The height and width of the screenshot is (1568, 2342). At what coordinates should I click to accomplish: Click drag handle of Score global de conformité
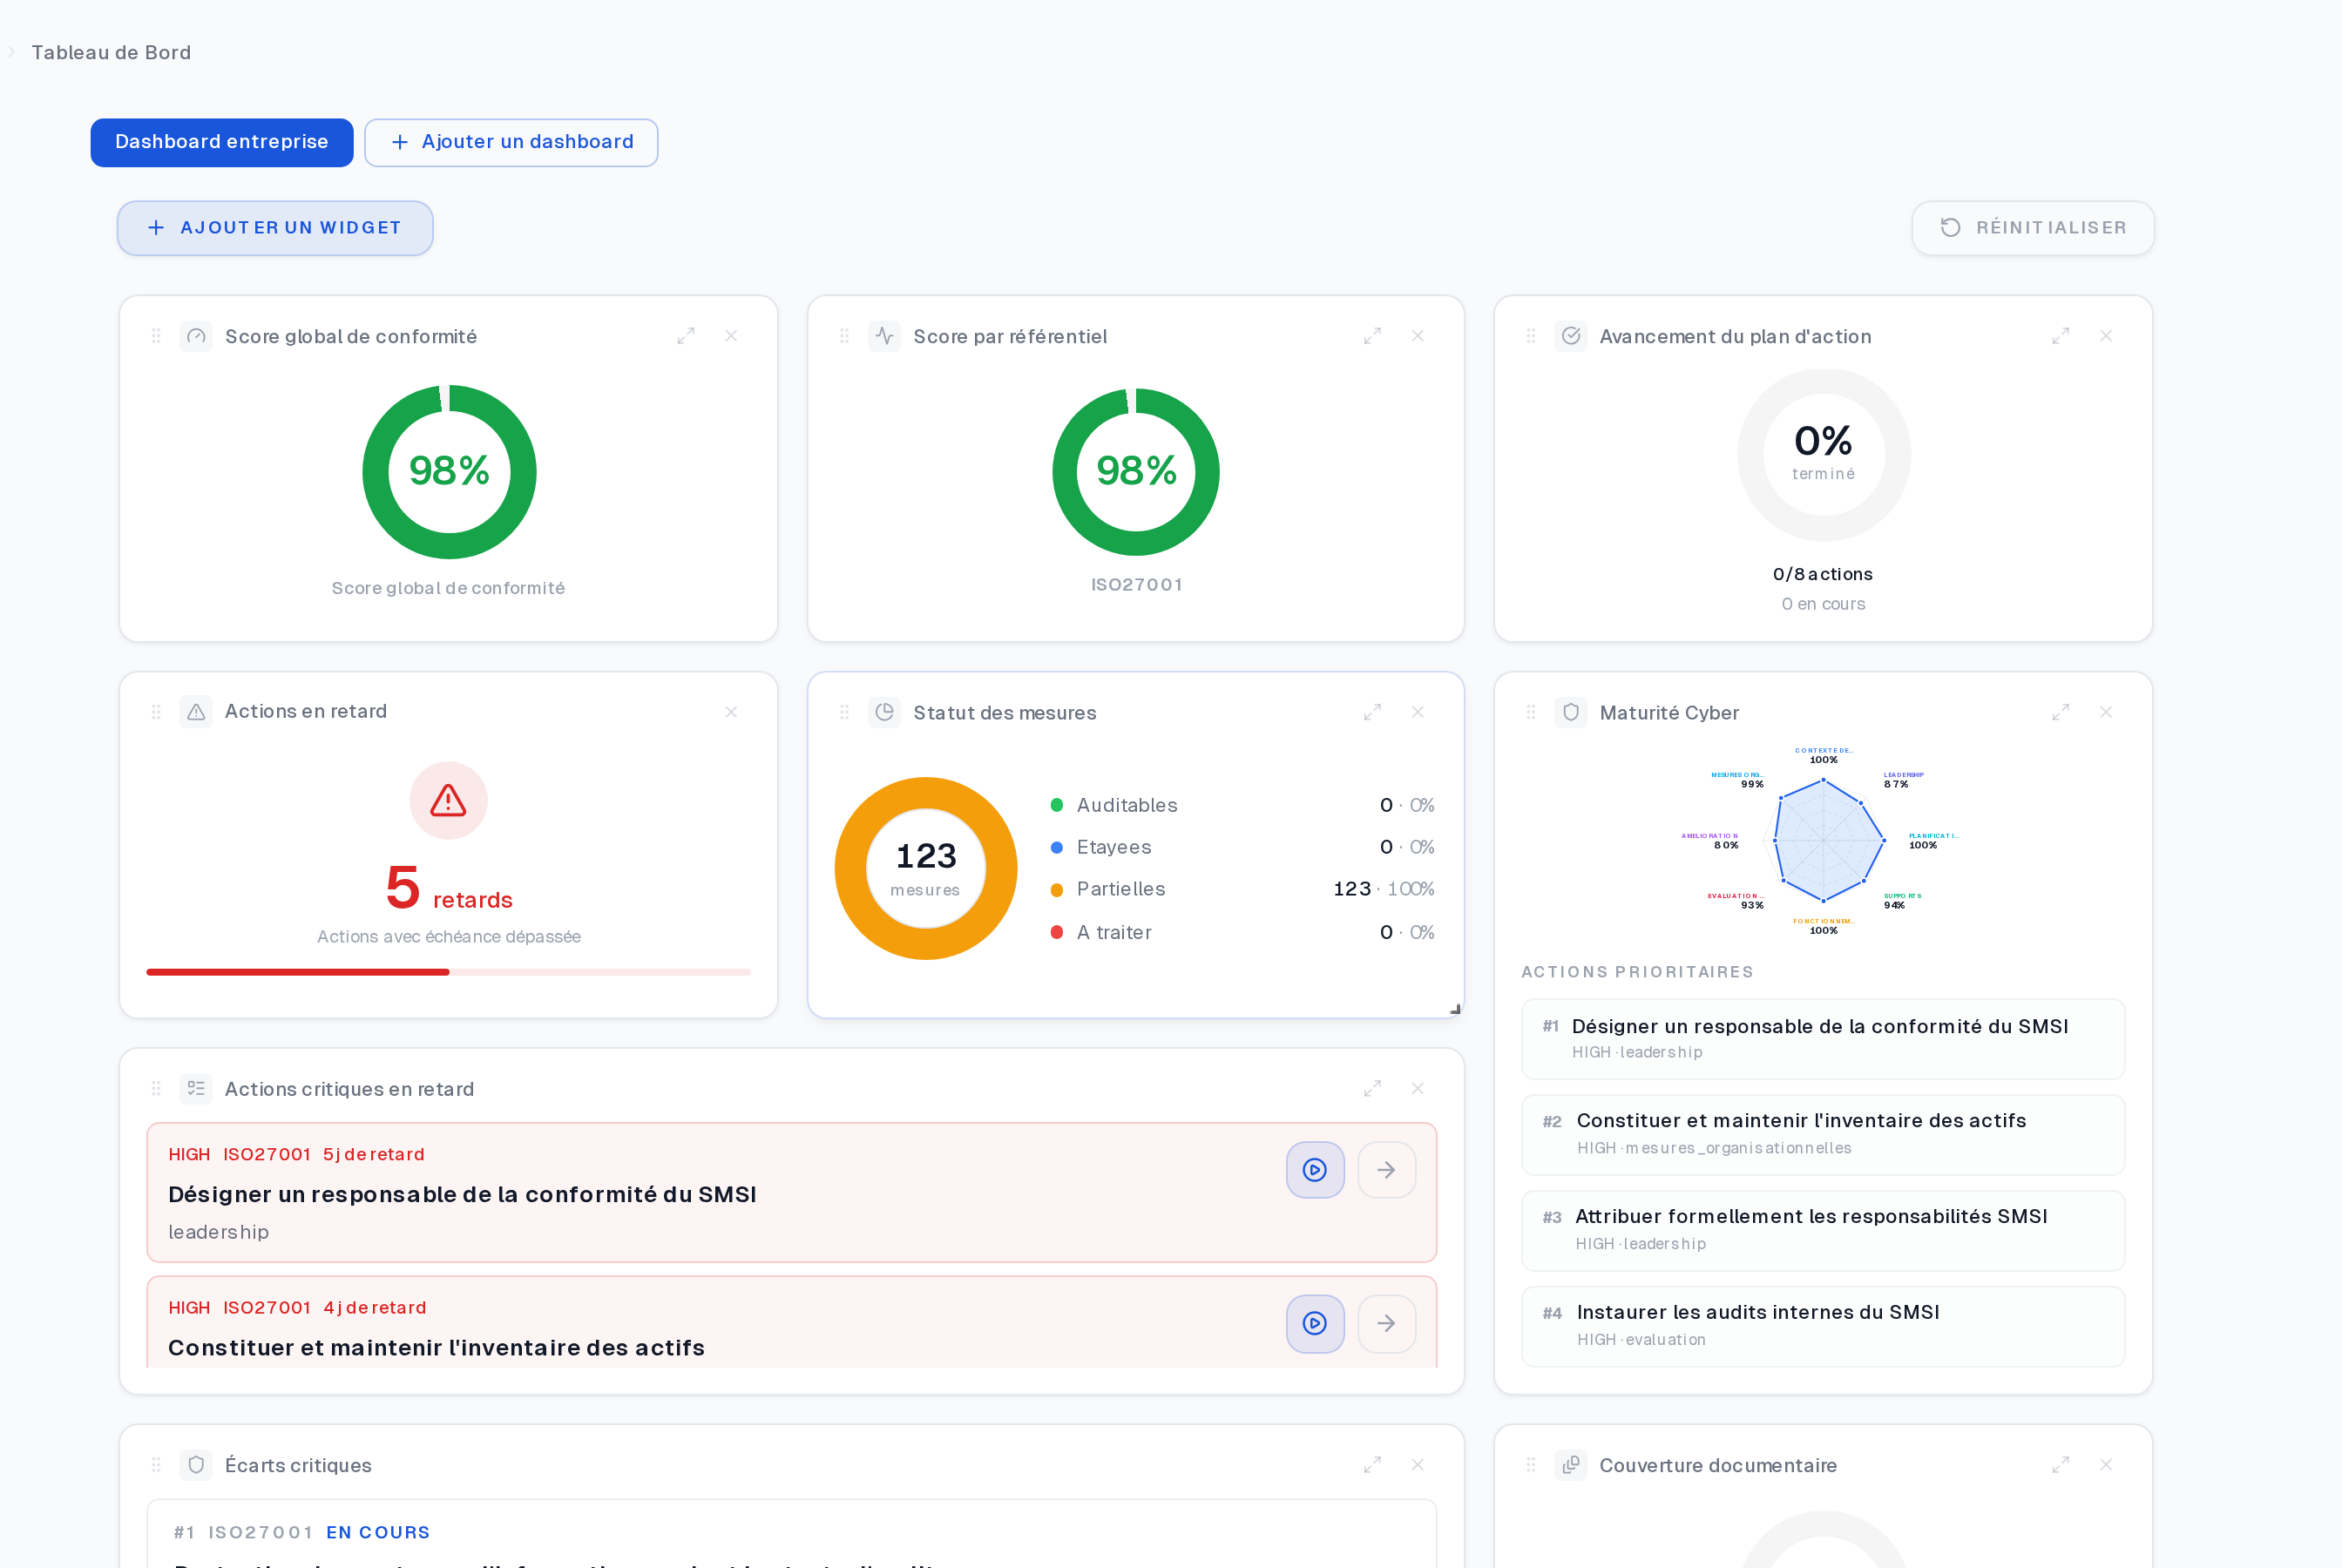tap(156, 336)
